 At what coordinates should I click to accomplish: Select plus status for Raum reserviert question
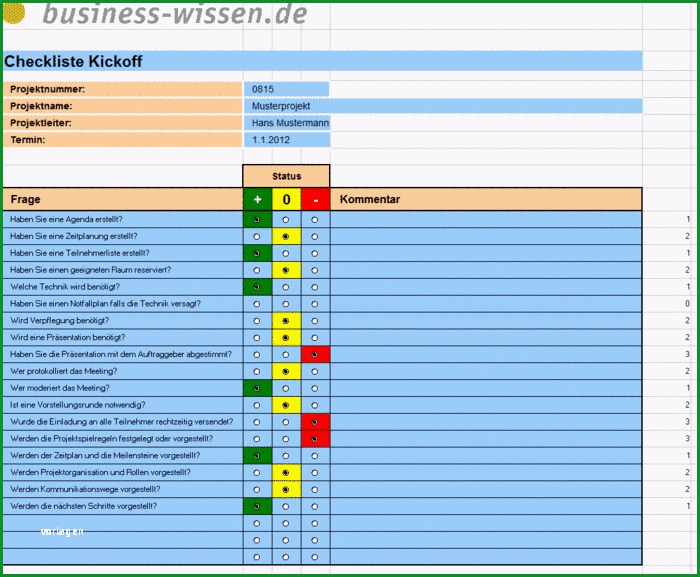click(x=256, y=270)
